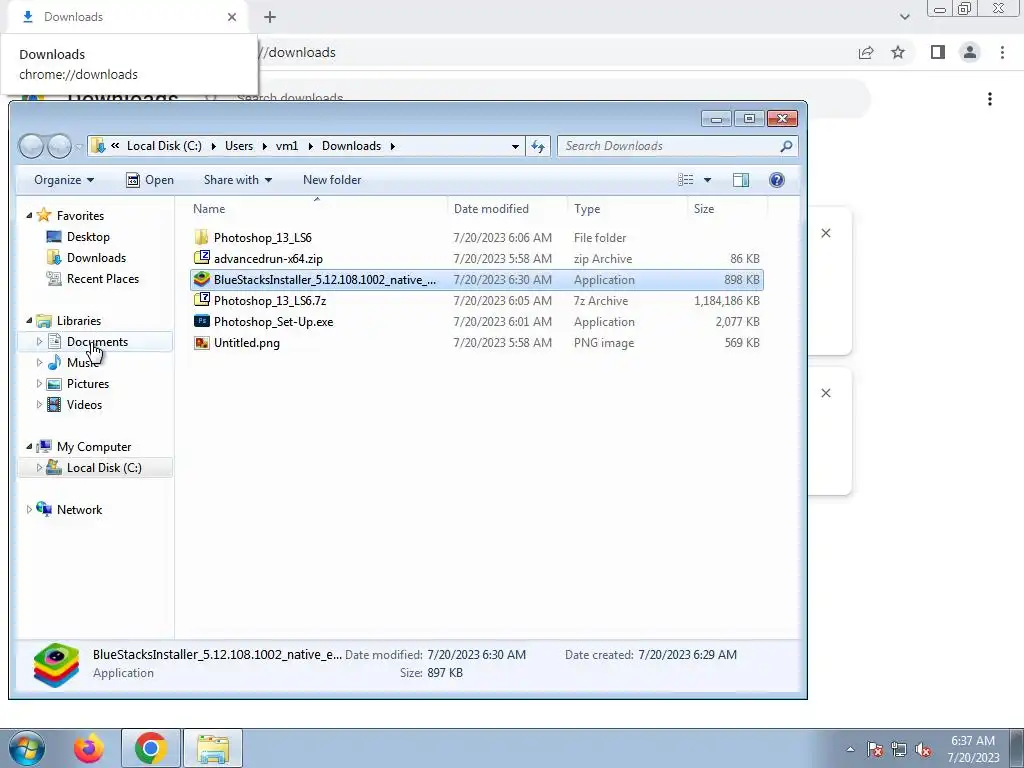Click the search magnifier icon in Explorer

point(786,146)
